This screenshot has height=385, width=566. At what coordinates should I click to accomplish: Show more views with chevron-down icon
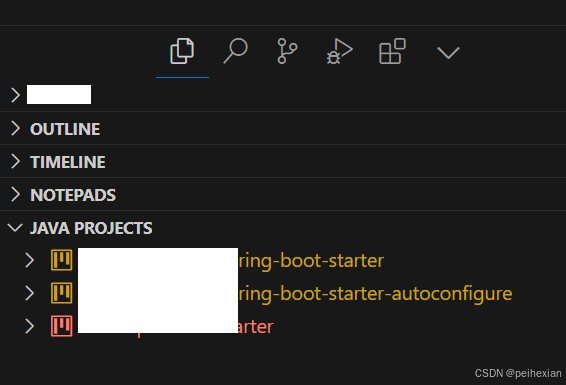pyautogui.click(x=448, y=53)
